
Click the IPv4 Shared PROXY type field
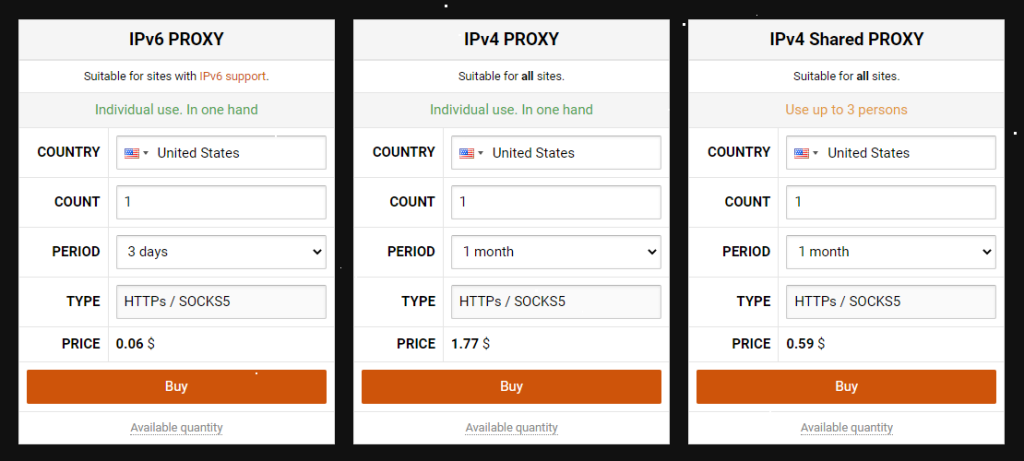tap(891, 301)
